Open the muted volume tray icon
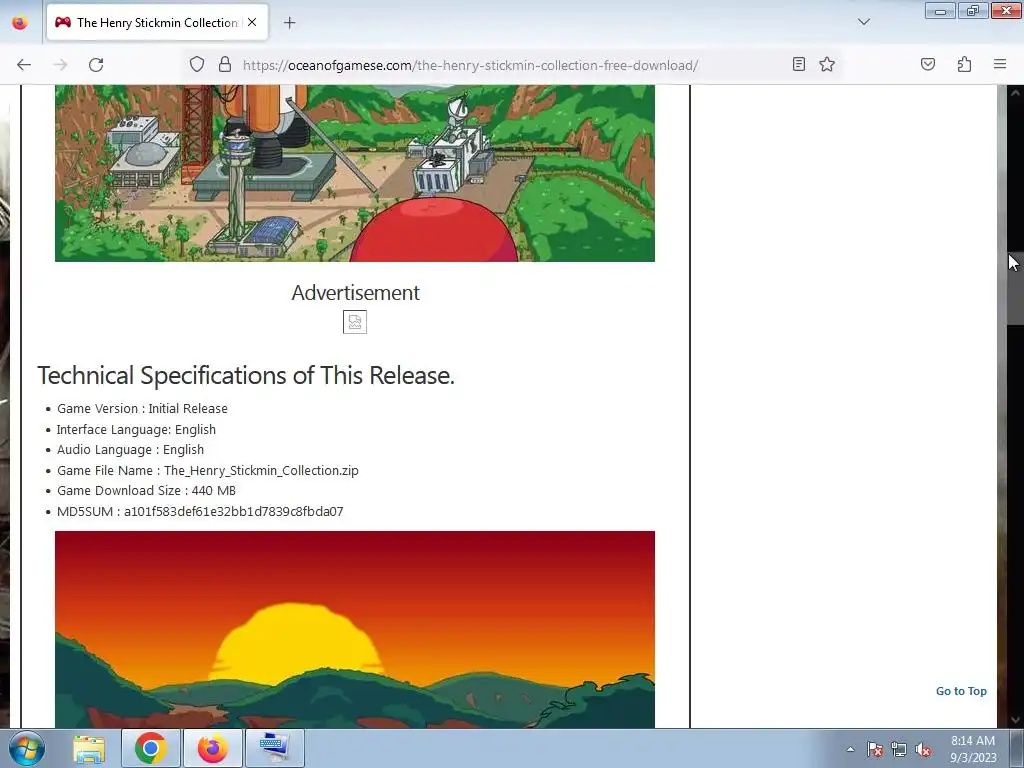The width and height of the screenshot is (1024, 768). [923, 749]
